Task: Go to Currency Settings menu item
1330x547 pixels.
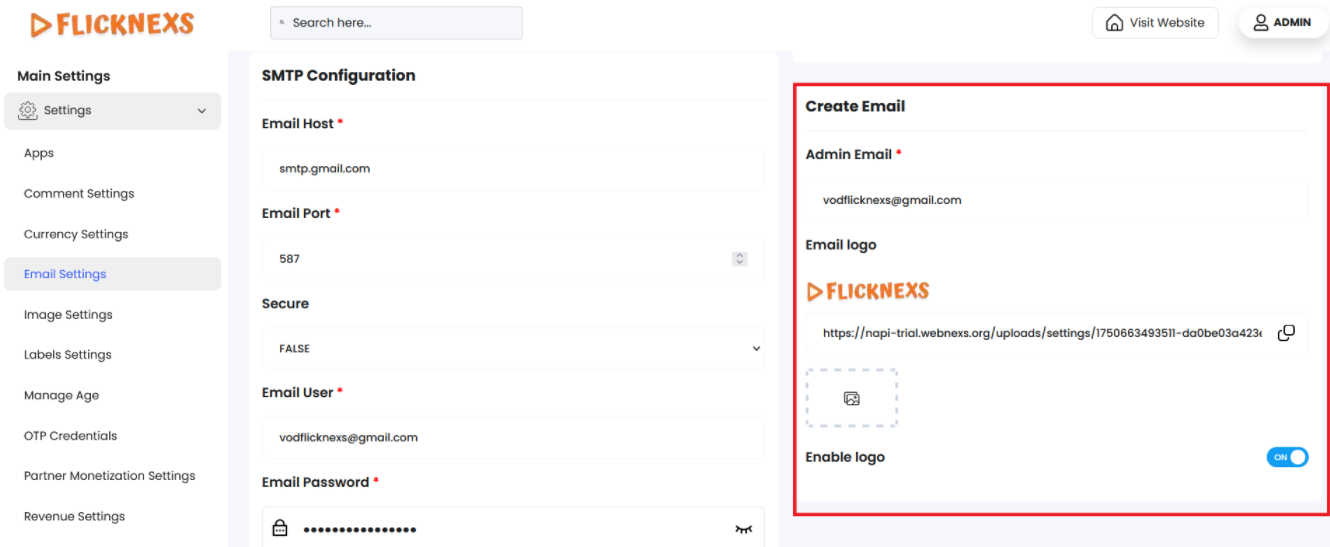Action: tap(76, 234)
